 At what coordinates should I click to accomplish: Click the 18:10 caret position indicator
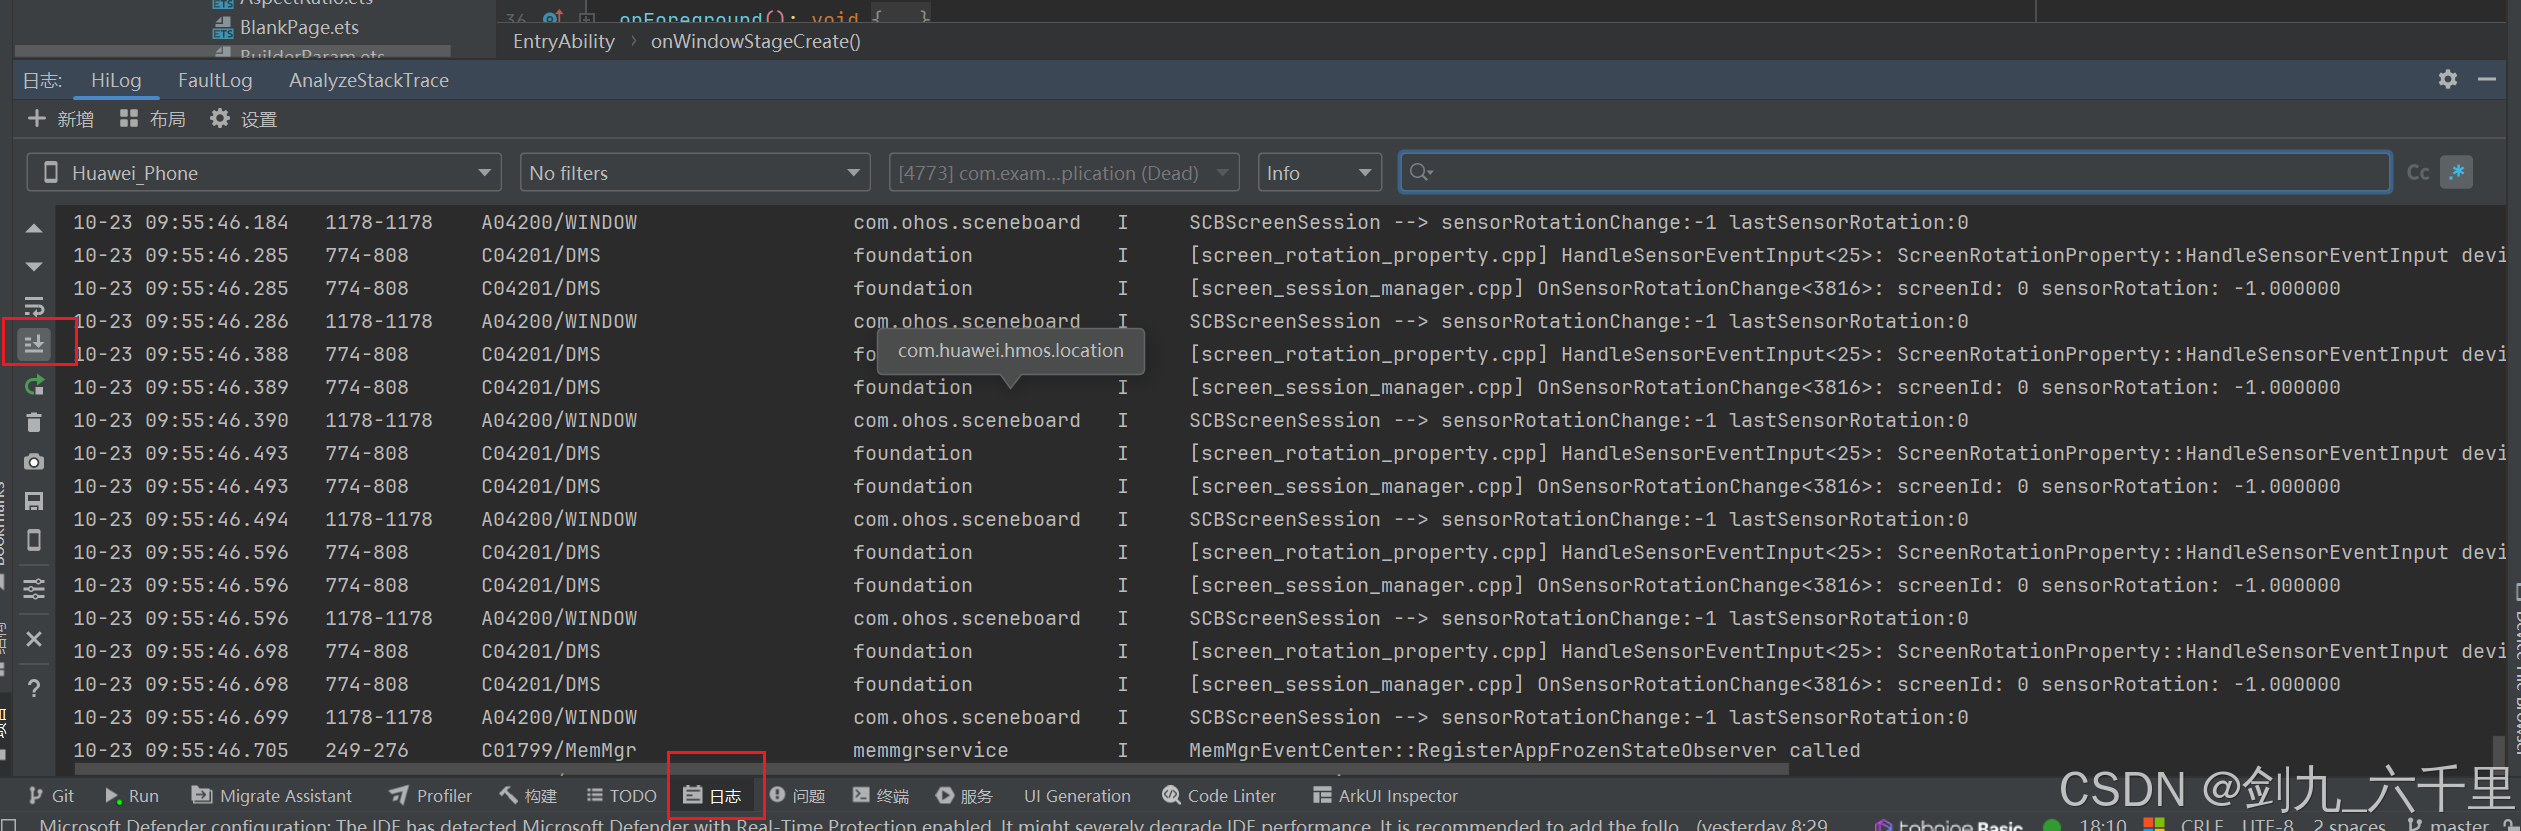(2103, 824)
